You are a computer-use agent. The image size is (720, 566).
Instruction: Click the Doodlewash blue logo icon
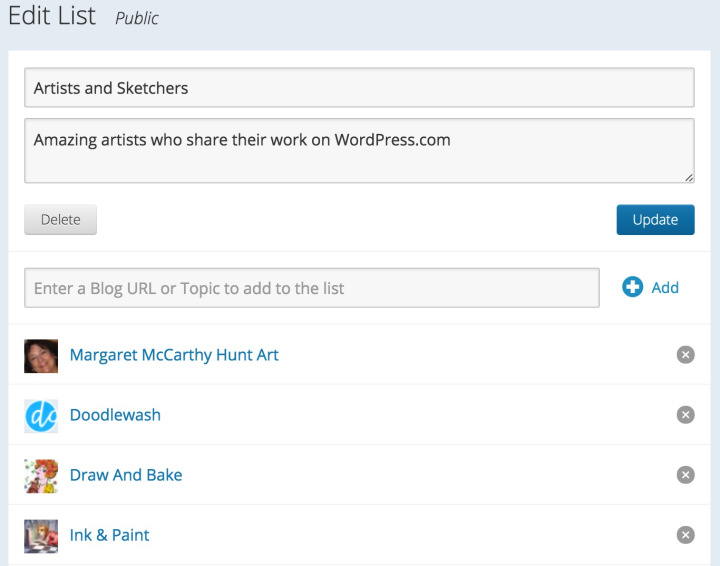(41, 416)
